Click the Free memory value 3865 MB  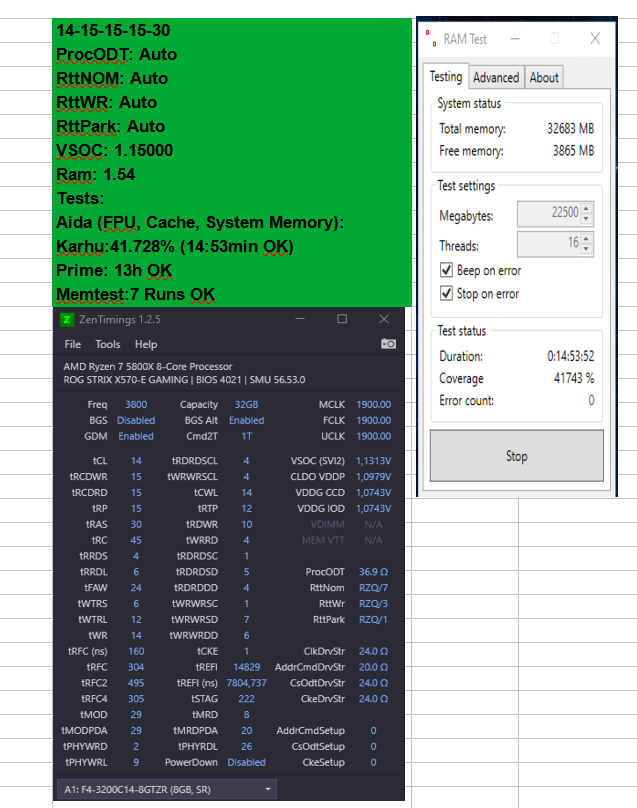pyautogui.click(x=574, y=151)
